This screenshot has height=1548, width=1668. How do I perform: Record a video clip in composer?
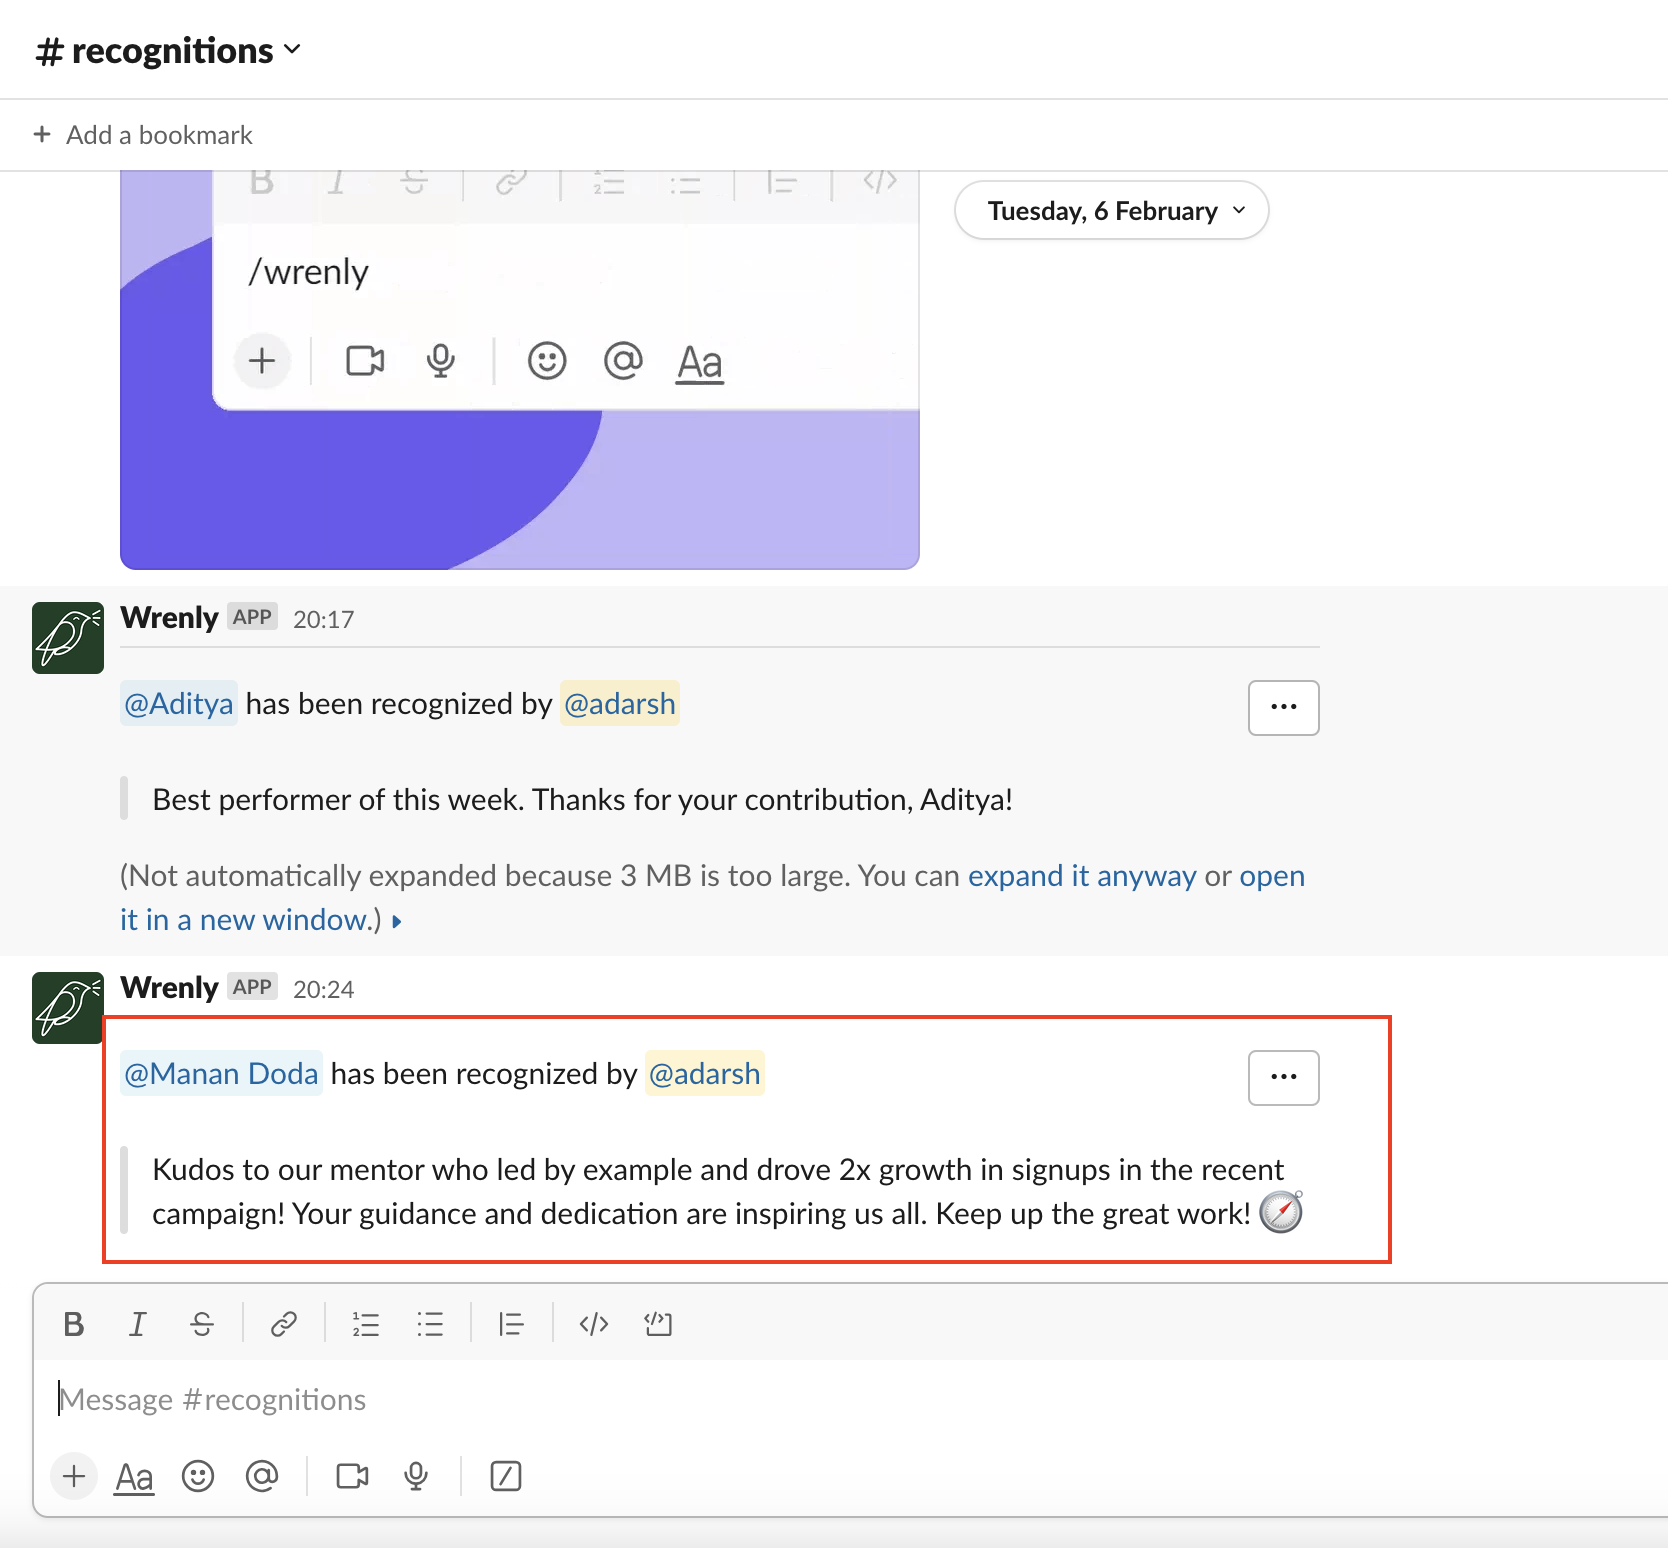click(x=352, y=1476)
